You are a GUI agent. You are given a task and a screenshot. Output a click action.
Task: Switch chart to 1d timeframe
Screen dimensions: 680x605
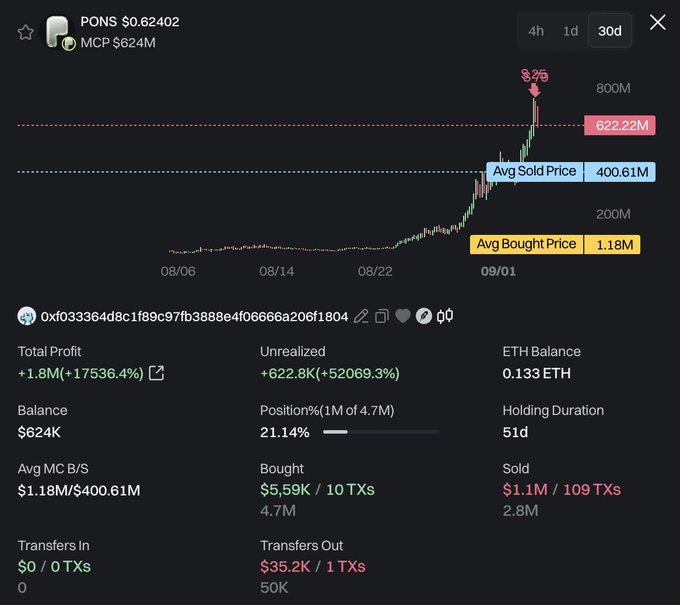pos(571,31)
